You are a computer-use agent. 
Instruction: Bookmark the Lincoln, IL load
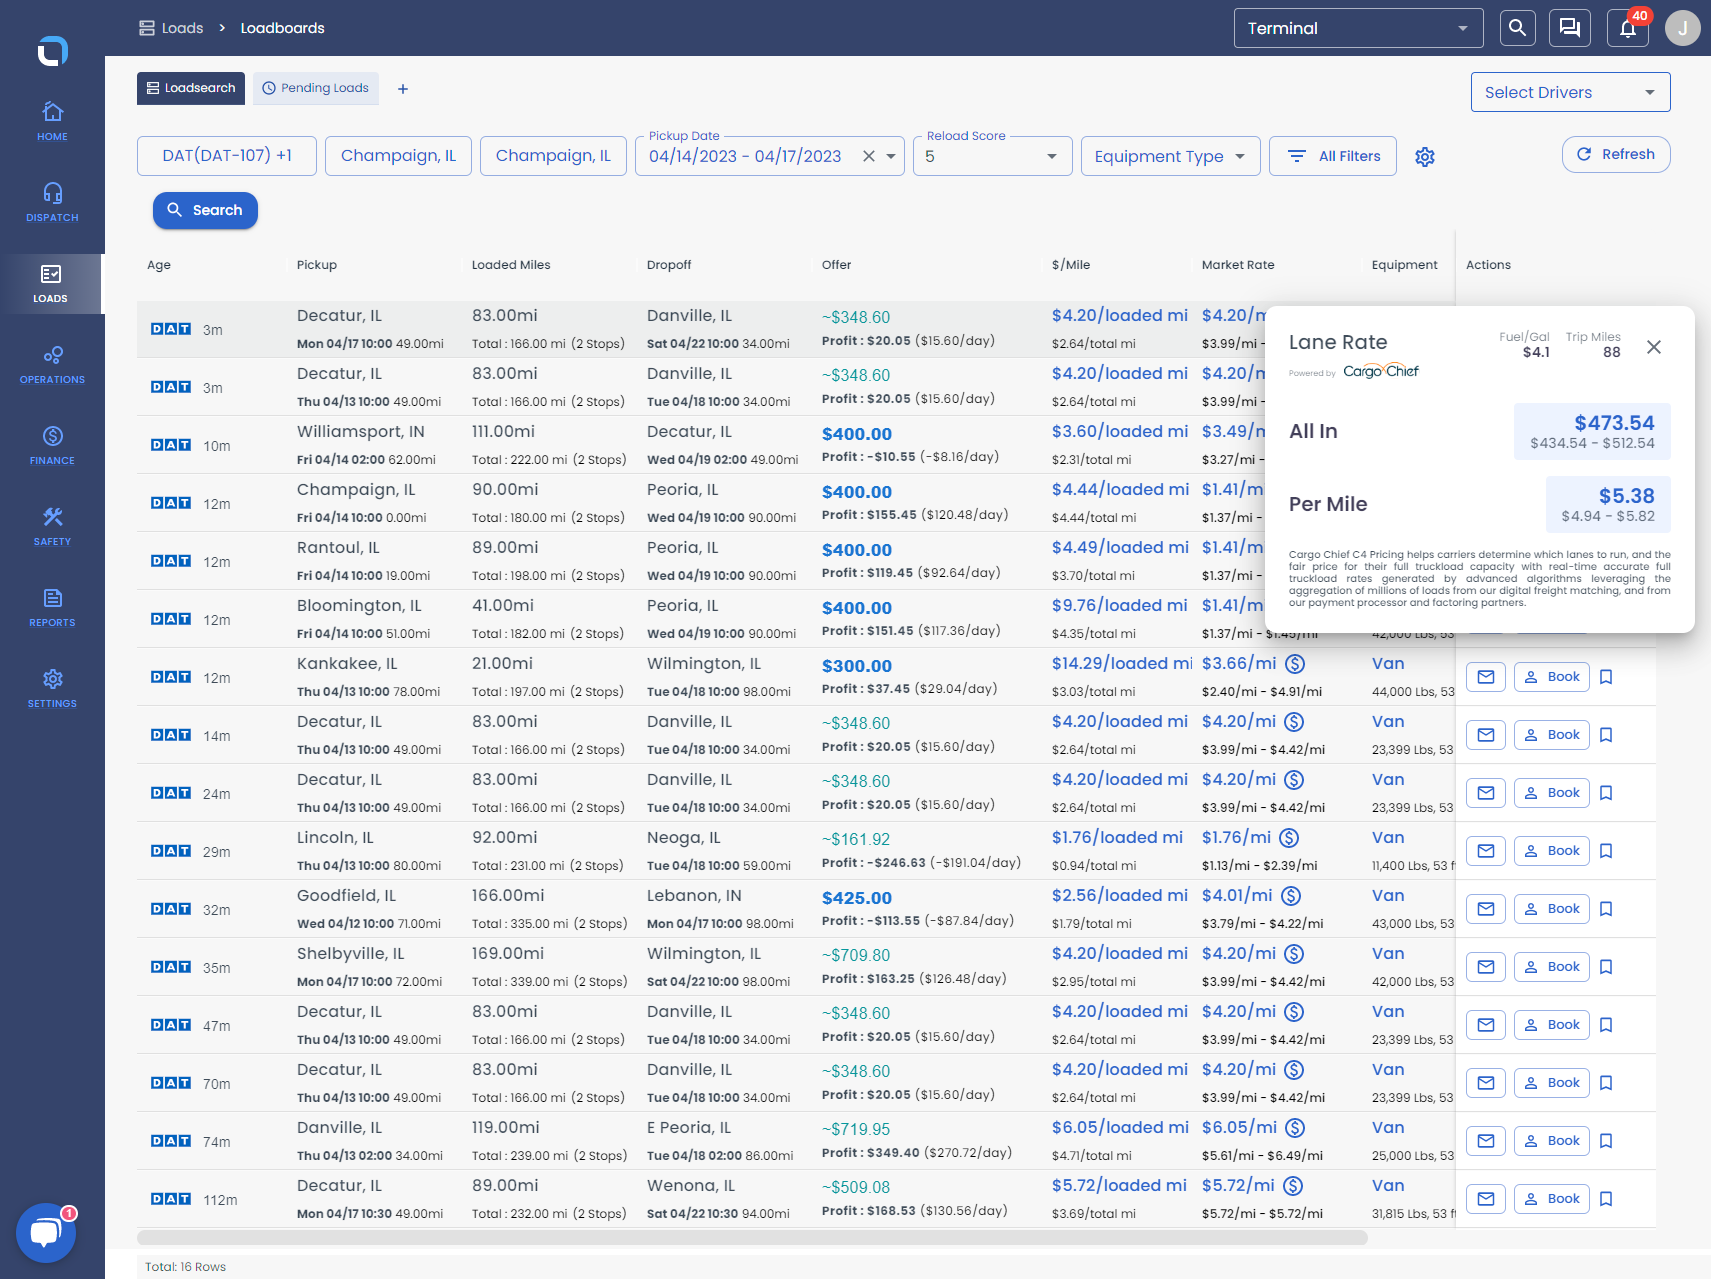1606,851
